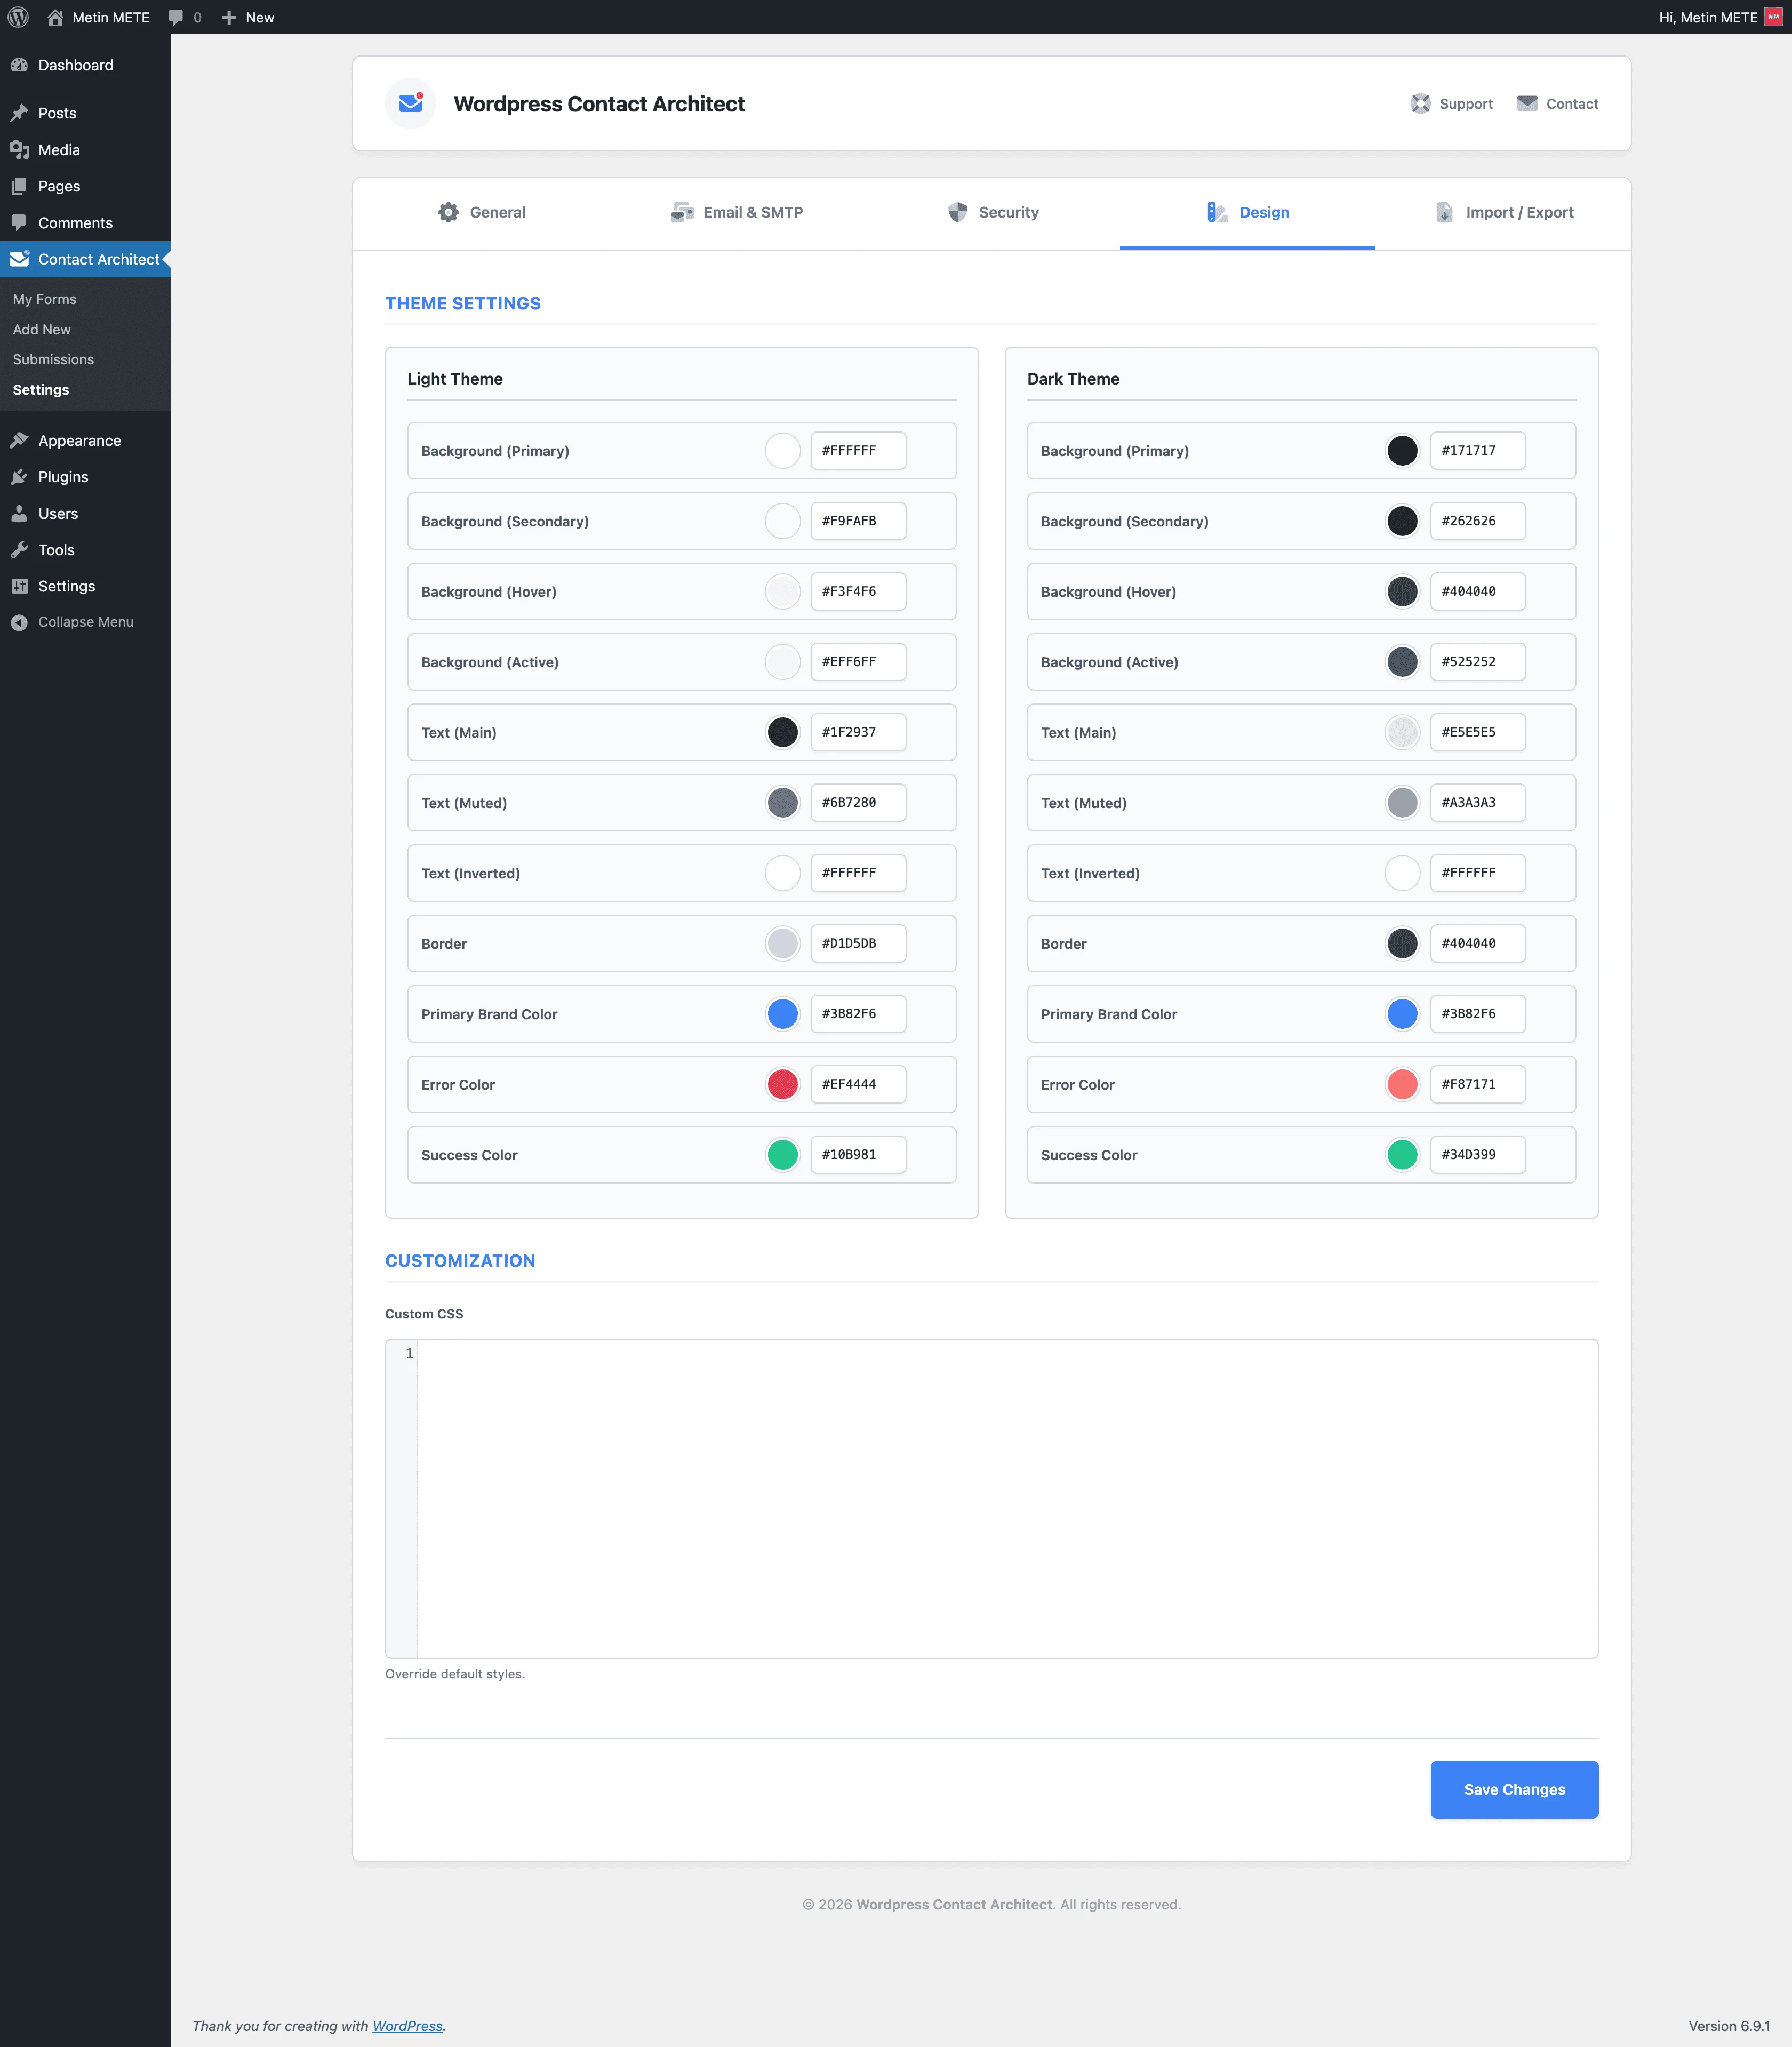Click the Save Changes button
Viewport: 1792px width, 2047px height.
(1513, 1789)
